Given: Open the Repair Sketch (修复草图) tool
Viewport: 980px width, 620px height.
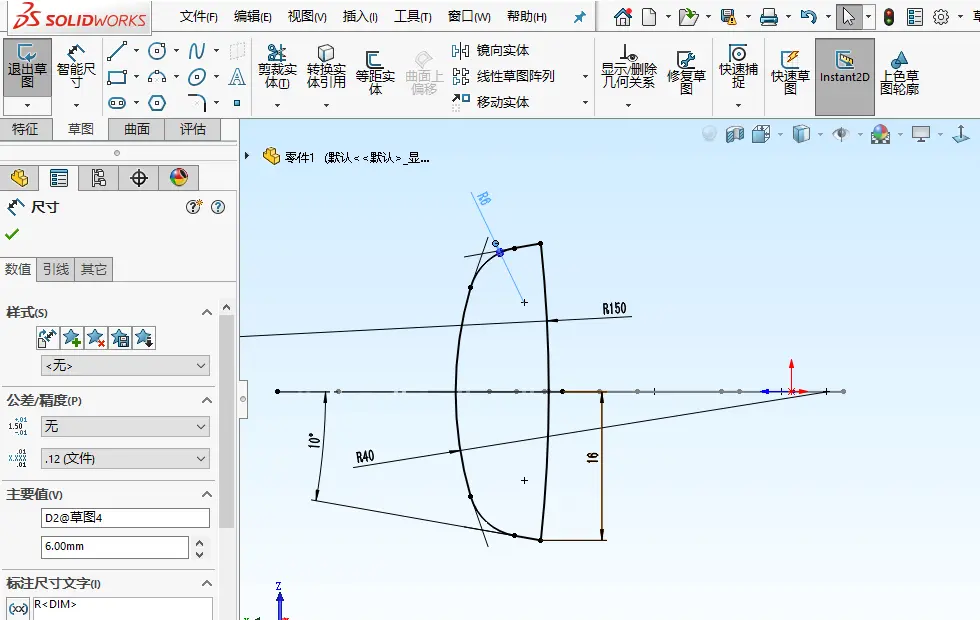Looking at the screenshot, I should [686, 72].
